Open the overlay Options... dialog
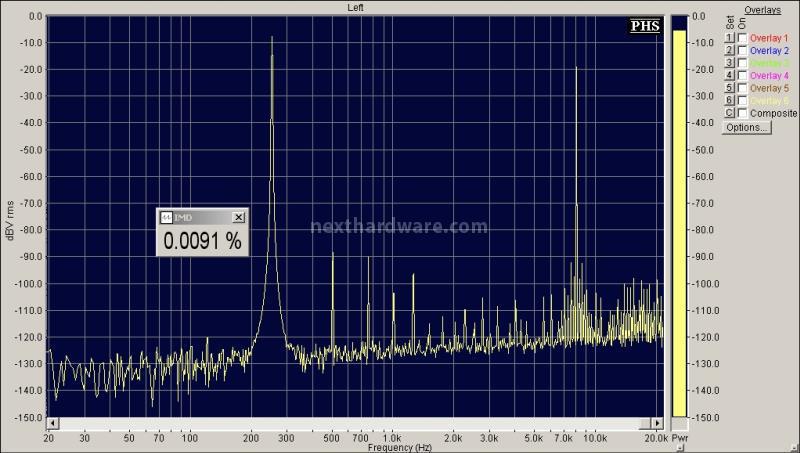 click(x=746, y=128)
